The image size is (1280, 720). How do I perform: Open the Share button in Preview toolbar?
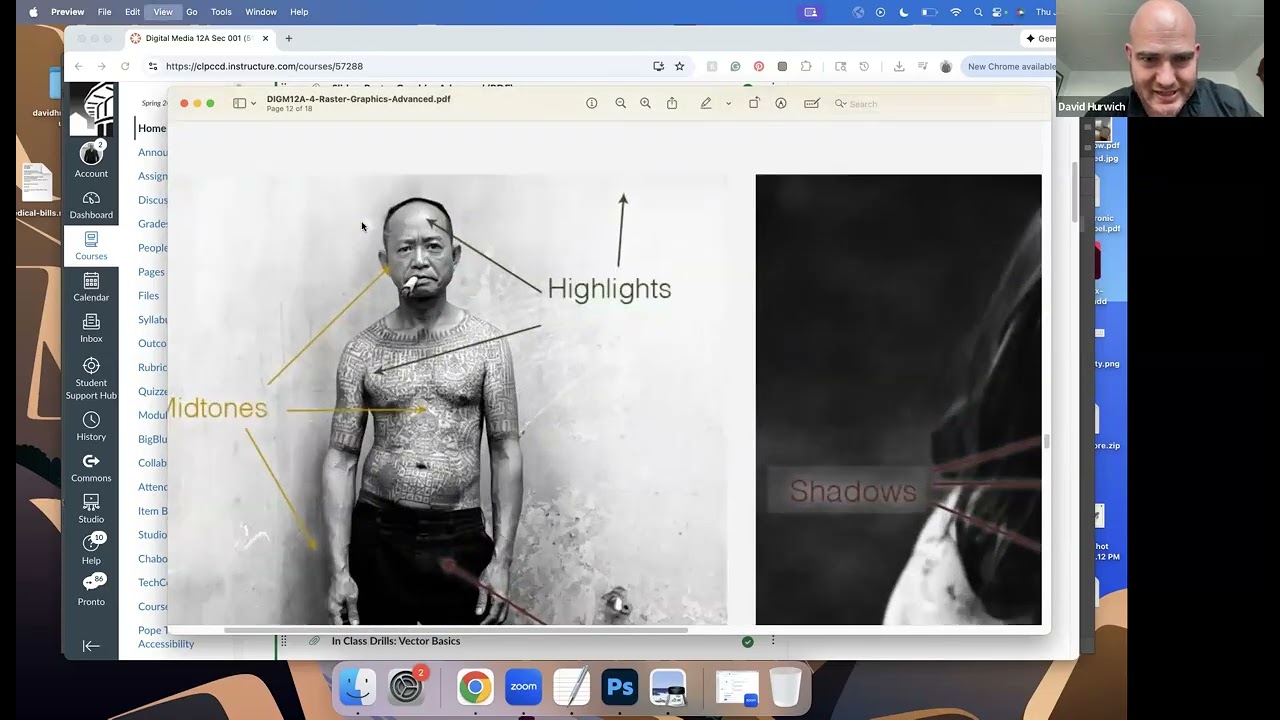[x=672, y=103]
